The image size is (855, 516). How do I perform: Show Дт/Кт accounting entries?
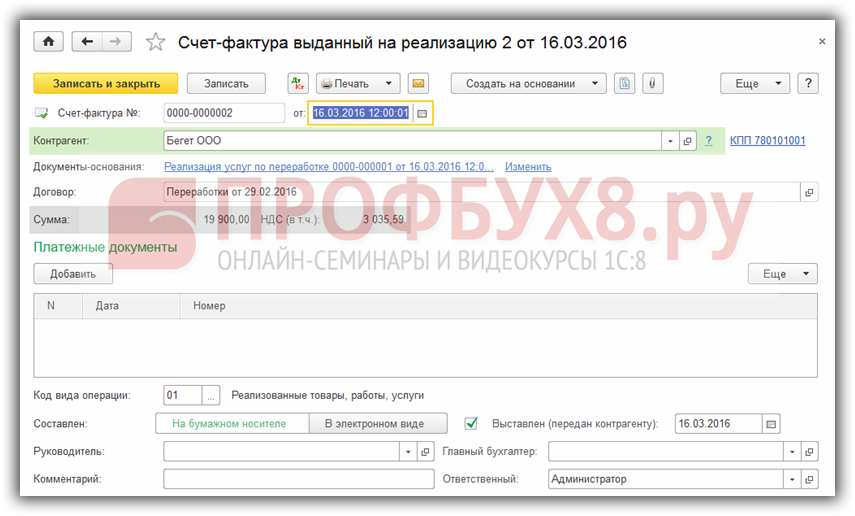point(298,84)
